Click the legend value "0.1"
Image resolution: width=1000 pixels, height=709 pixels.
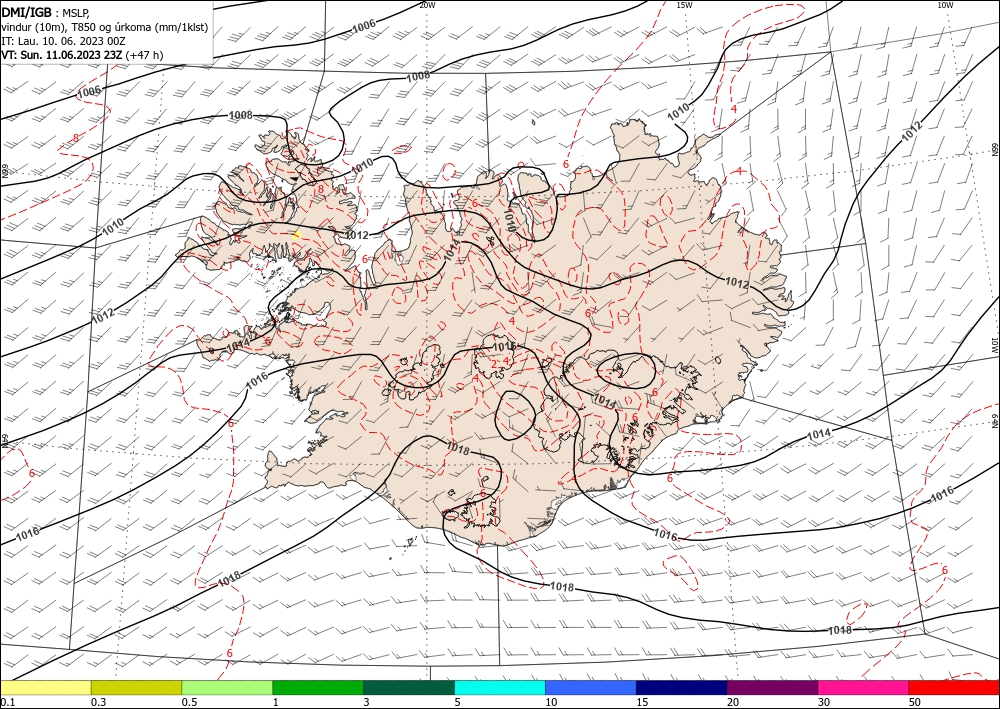click(8, 702)
